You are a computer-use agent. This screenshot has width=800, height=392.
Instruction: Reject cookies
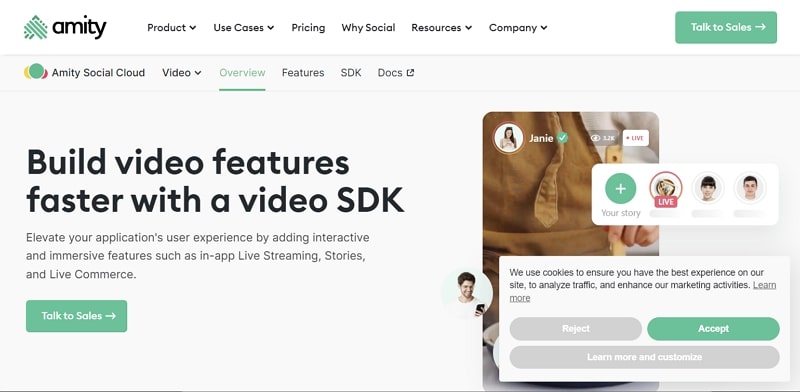point(576,329)
